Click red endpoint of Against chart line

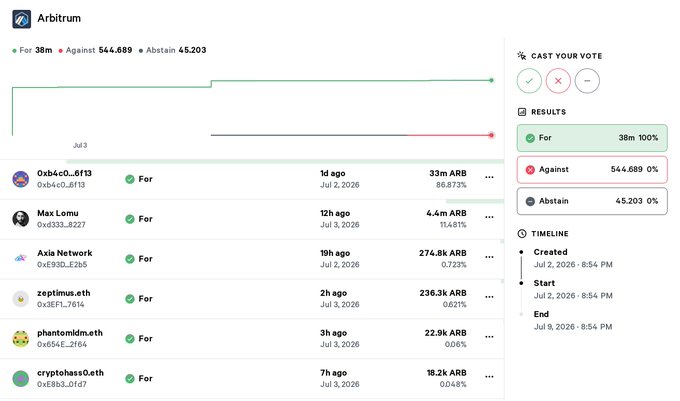(x=491, y=135)
